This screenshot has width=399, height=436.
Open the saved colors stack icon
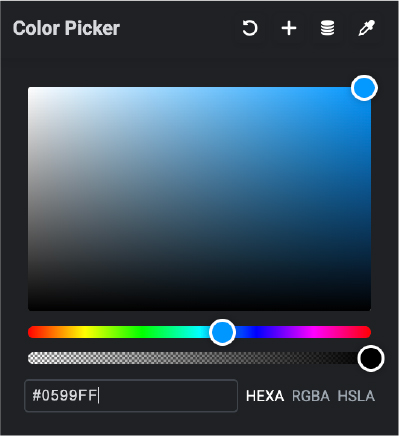pyautogui.click(x=327, y=28)
